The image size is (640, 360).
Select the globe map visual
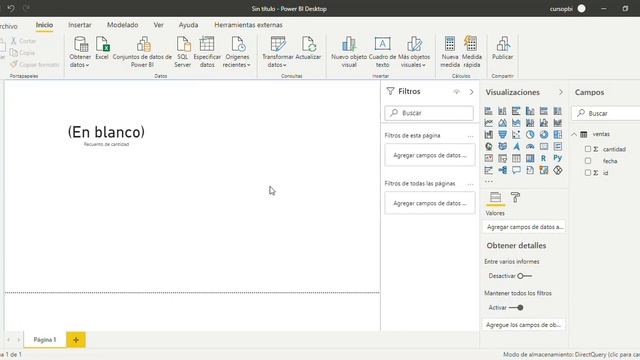[489, 147]
